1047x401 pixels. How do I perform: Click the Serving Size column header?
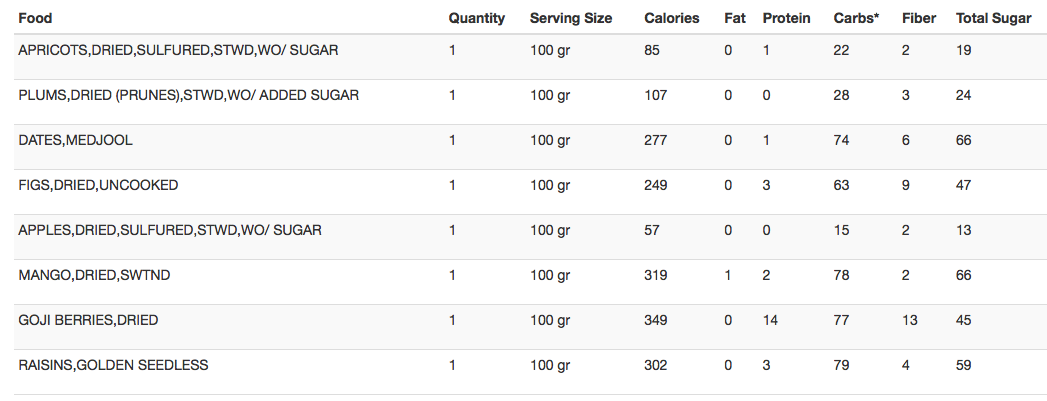(571, 19)
